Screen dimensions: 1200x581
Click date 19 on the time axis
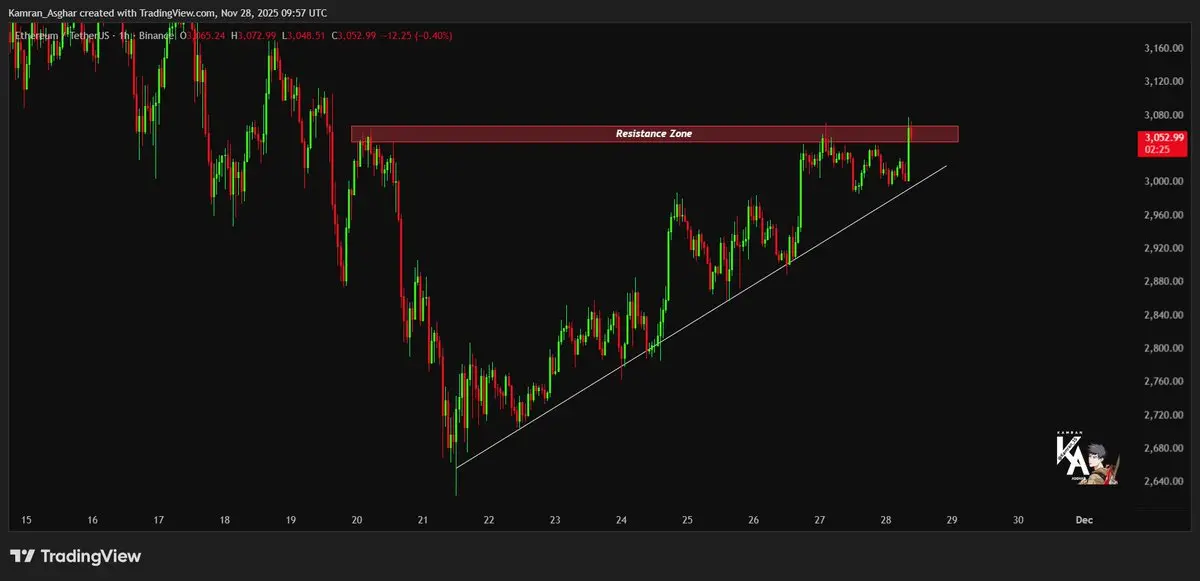click(x=290, y=520)
